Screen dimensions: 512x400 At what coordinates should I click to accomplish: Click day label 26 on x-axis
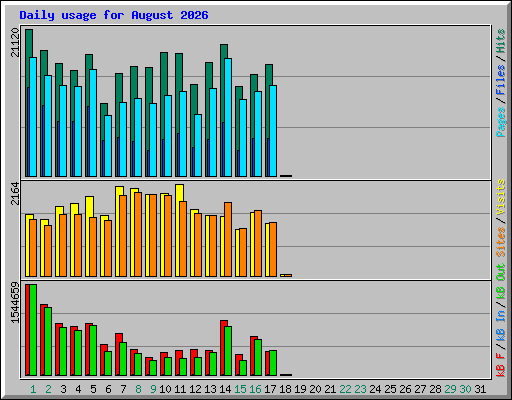(405, 389)
